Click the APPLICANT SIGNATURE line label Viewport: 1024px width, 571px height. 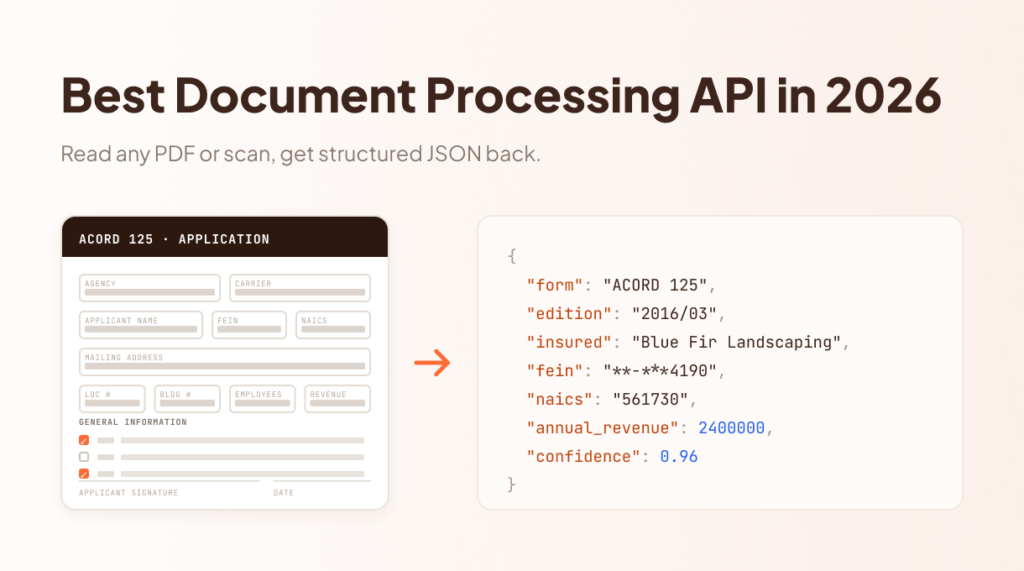129,493
